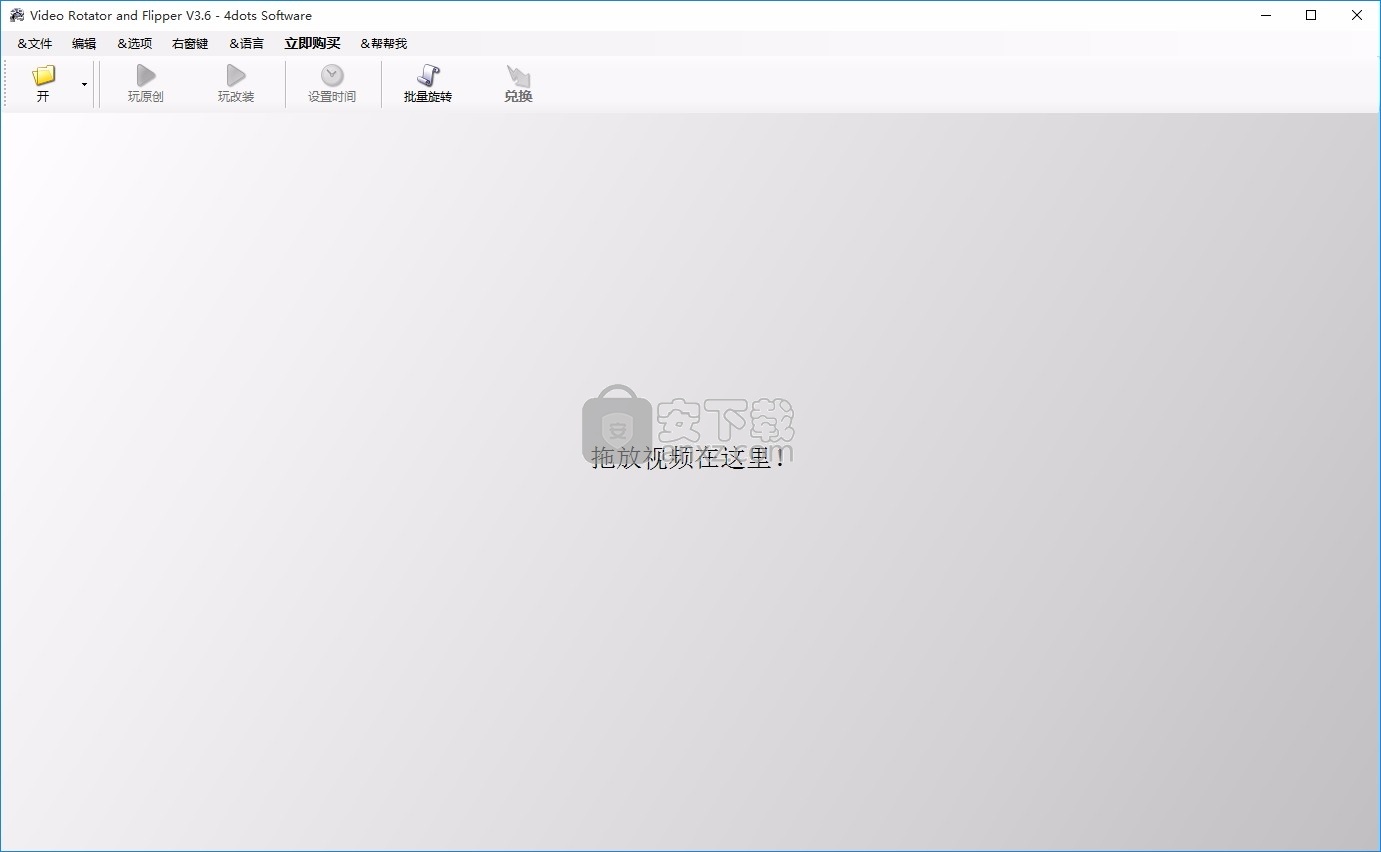The width and height of the screenshot is (1381, 852).
Task: Close the Video Rotator and Flipper window
Action: [1357, 15]
